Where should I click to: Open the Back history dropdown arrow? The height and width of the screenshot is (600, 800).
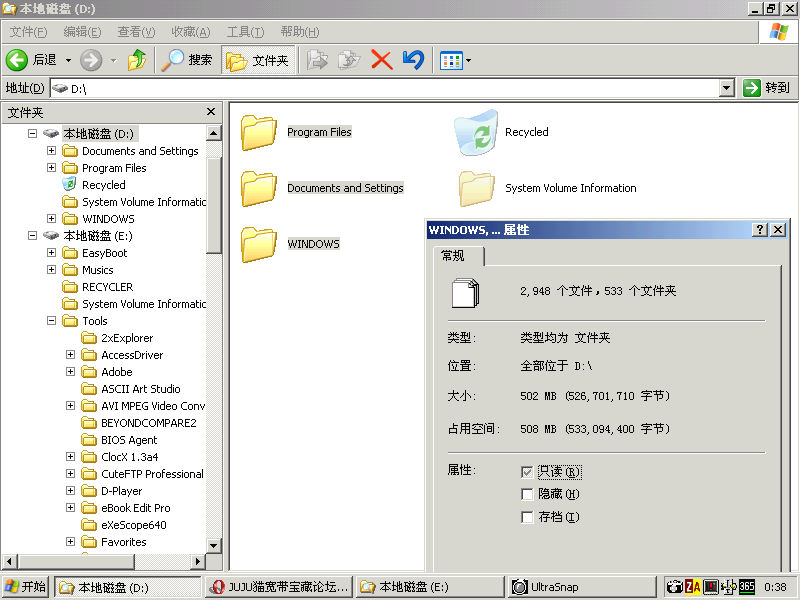pos(68,60)
